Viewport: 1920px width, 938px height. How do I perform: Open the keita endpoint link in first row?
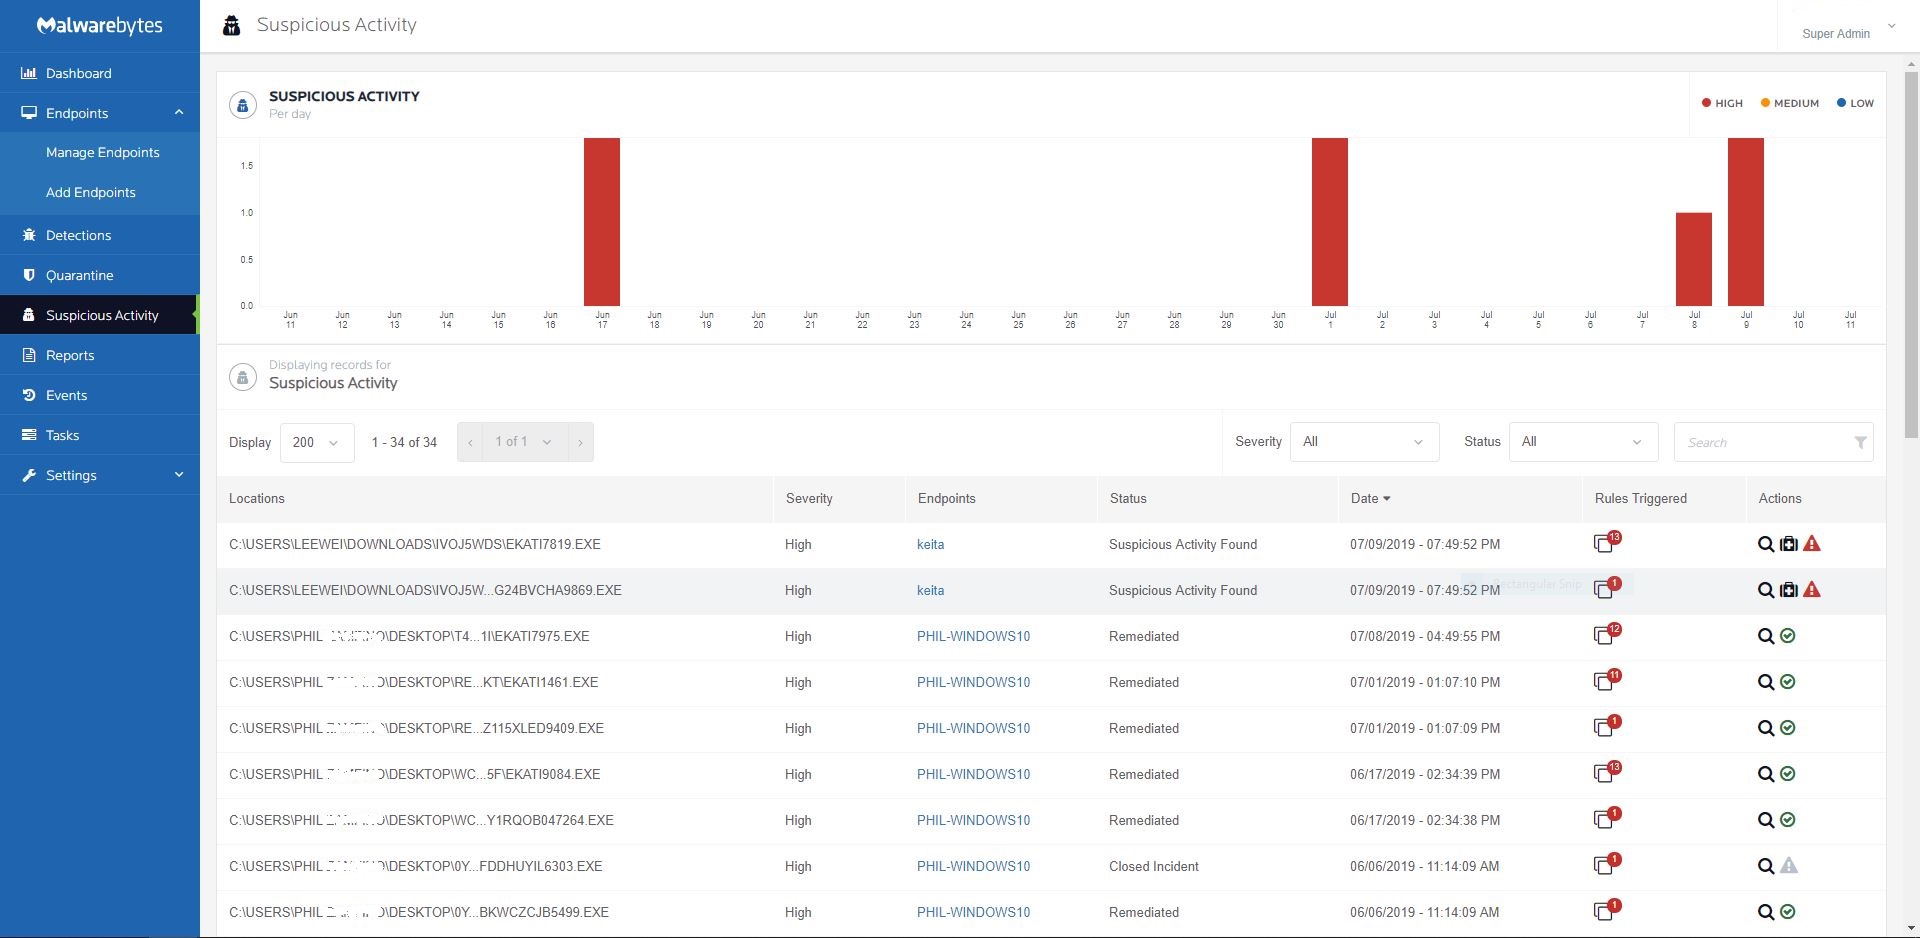(x=930, y=545)
